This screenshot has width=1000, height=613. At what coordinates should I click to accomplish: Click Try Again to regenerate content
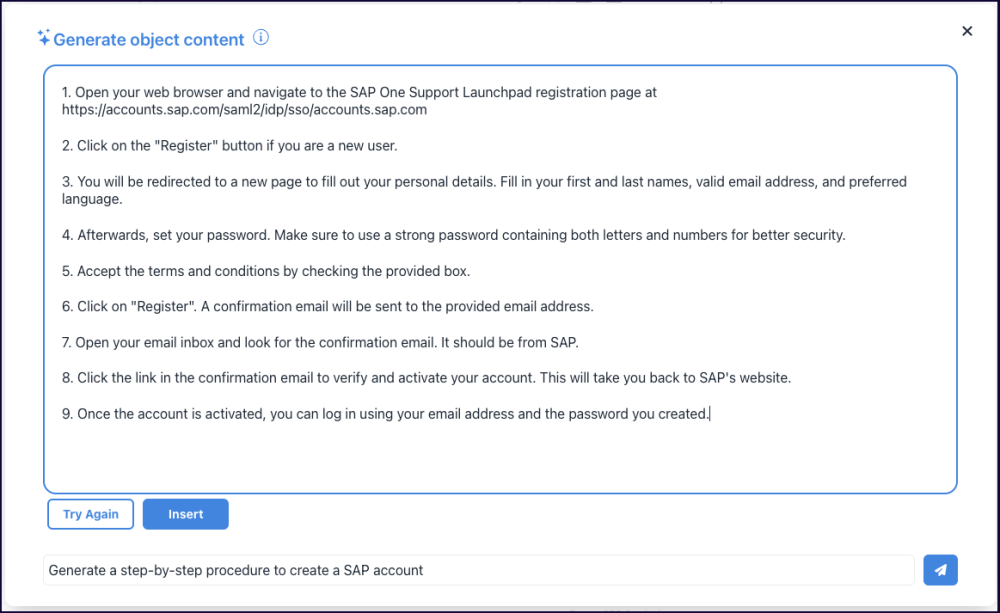point(91,514)
